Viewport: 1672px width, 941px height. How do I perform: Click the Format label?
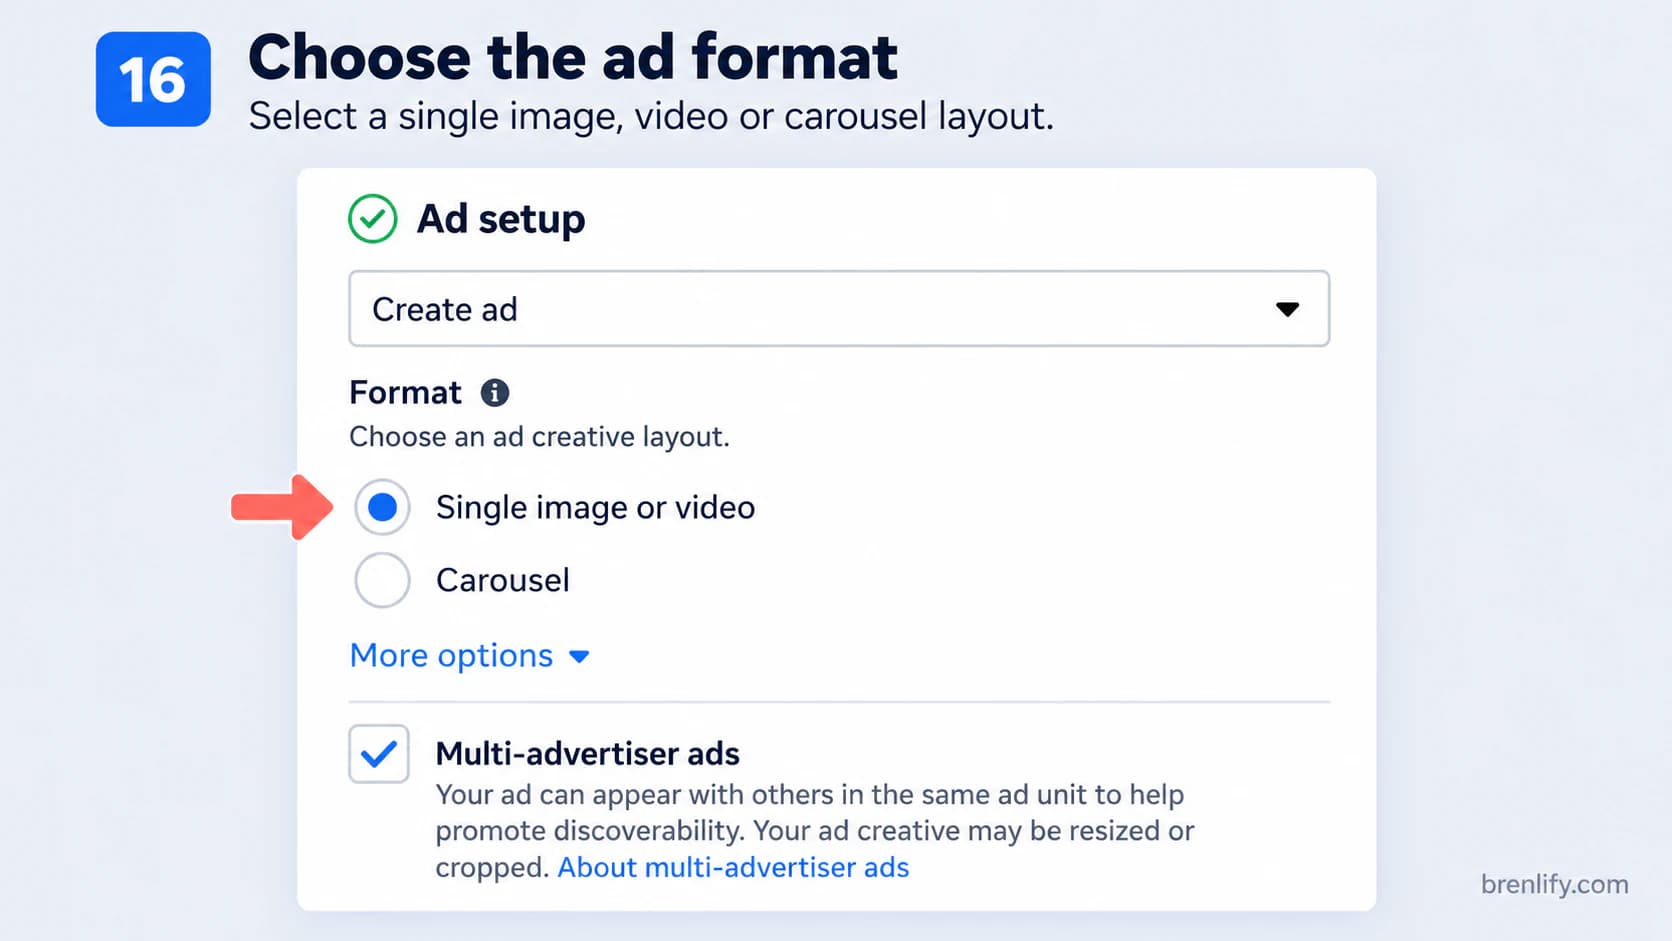pos(405,393)
